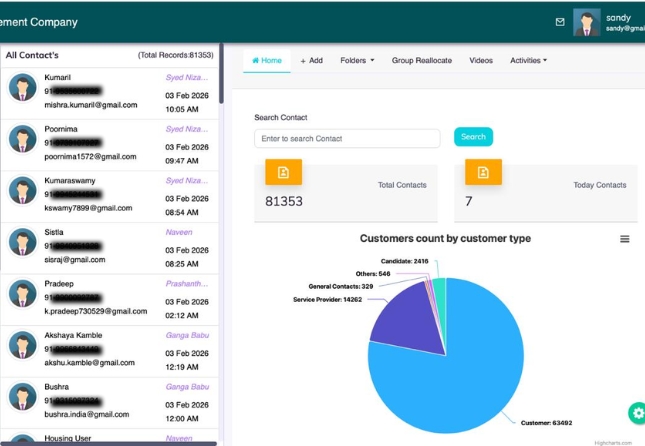Click the green settings gear icon
The height and width of the screenshot is (446, 645).
pyautogui.click(x=636, y=412)
